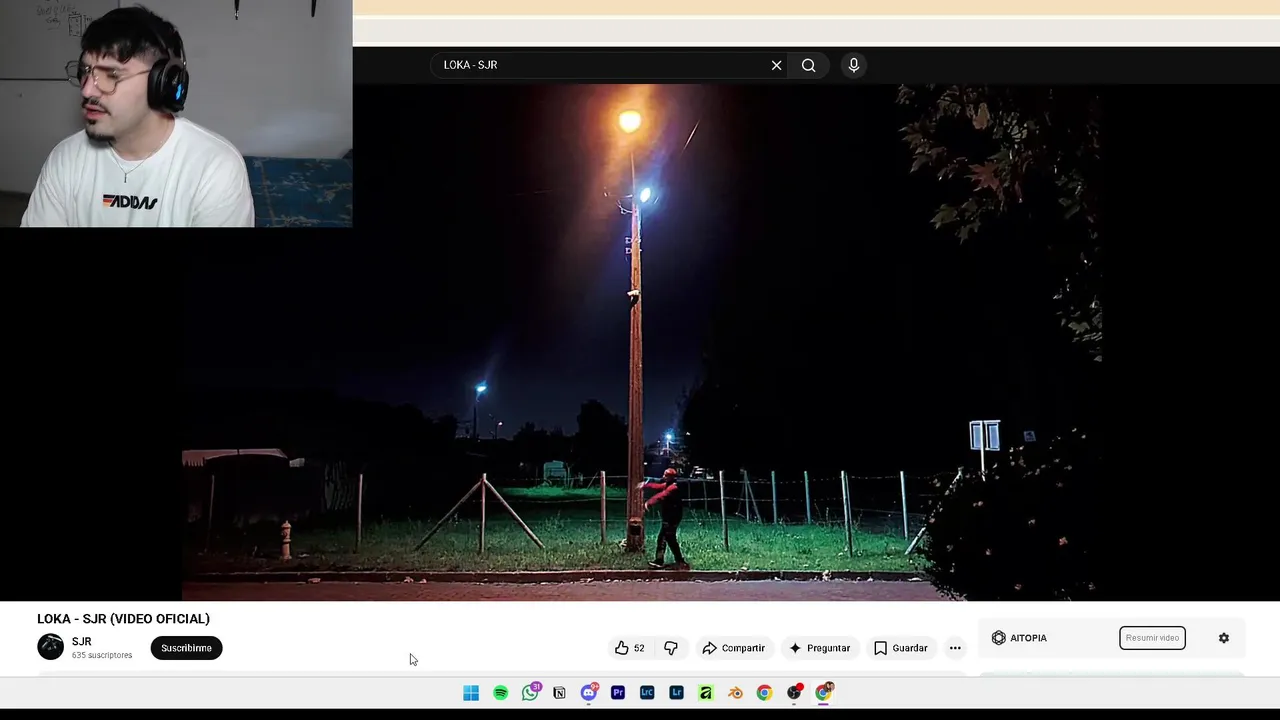Activate voice search microphone icon
1280x720 pixels.
tap(853, 65)
